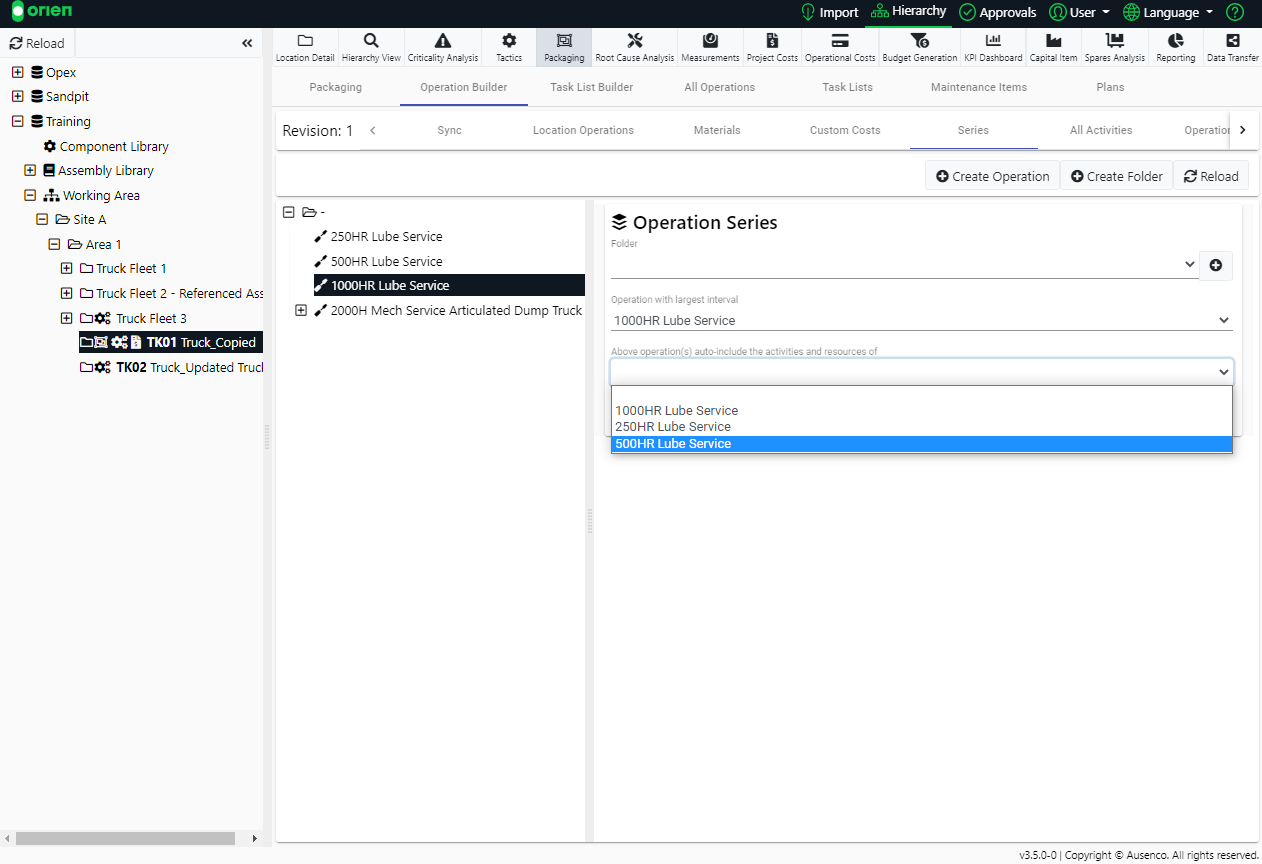Open Operational Costs tool
The height and width of the screenshot is (864, 1262).
click(x=840, y=47)
